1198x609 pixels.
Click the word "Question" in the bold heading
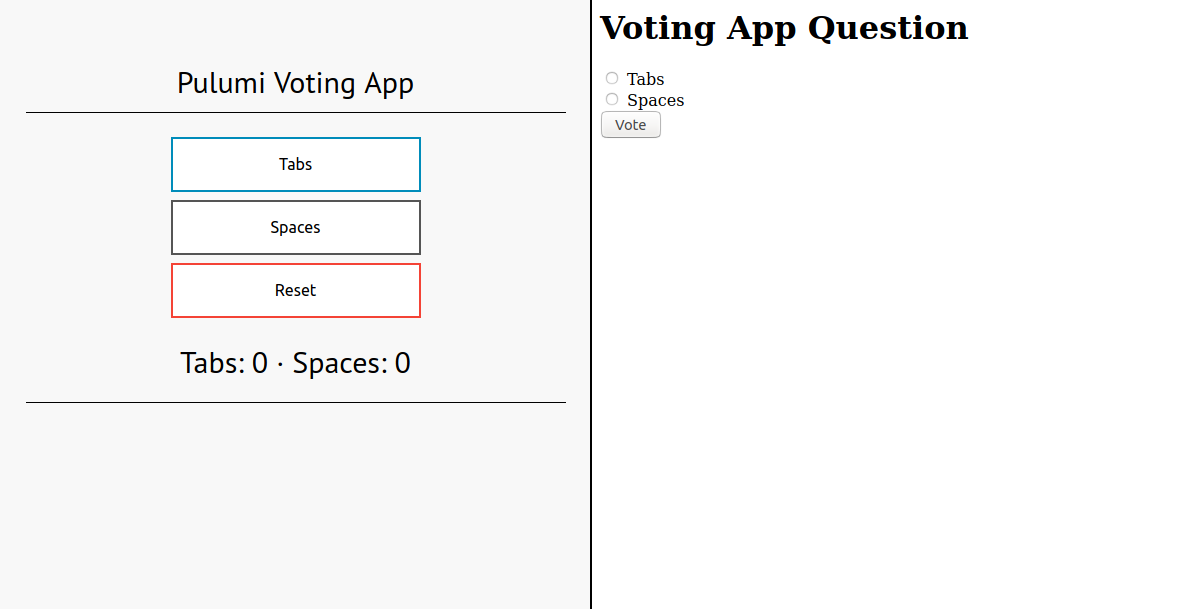(x=888, y=29)
